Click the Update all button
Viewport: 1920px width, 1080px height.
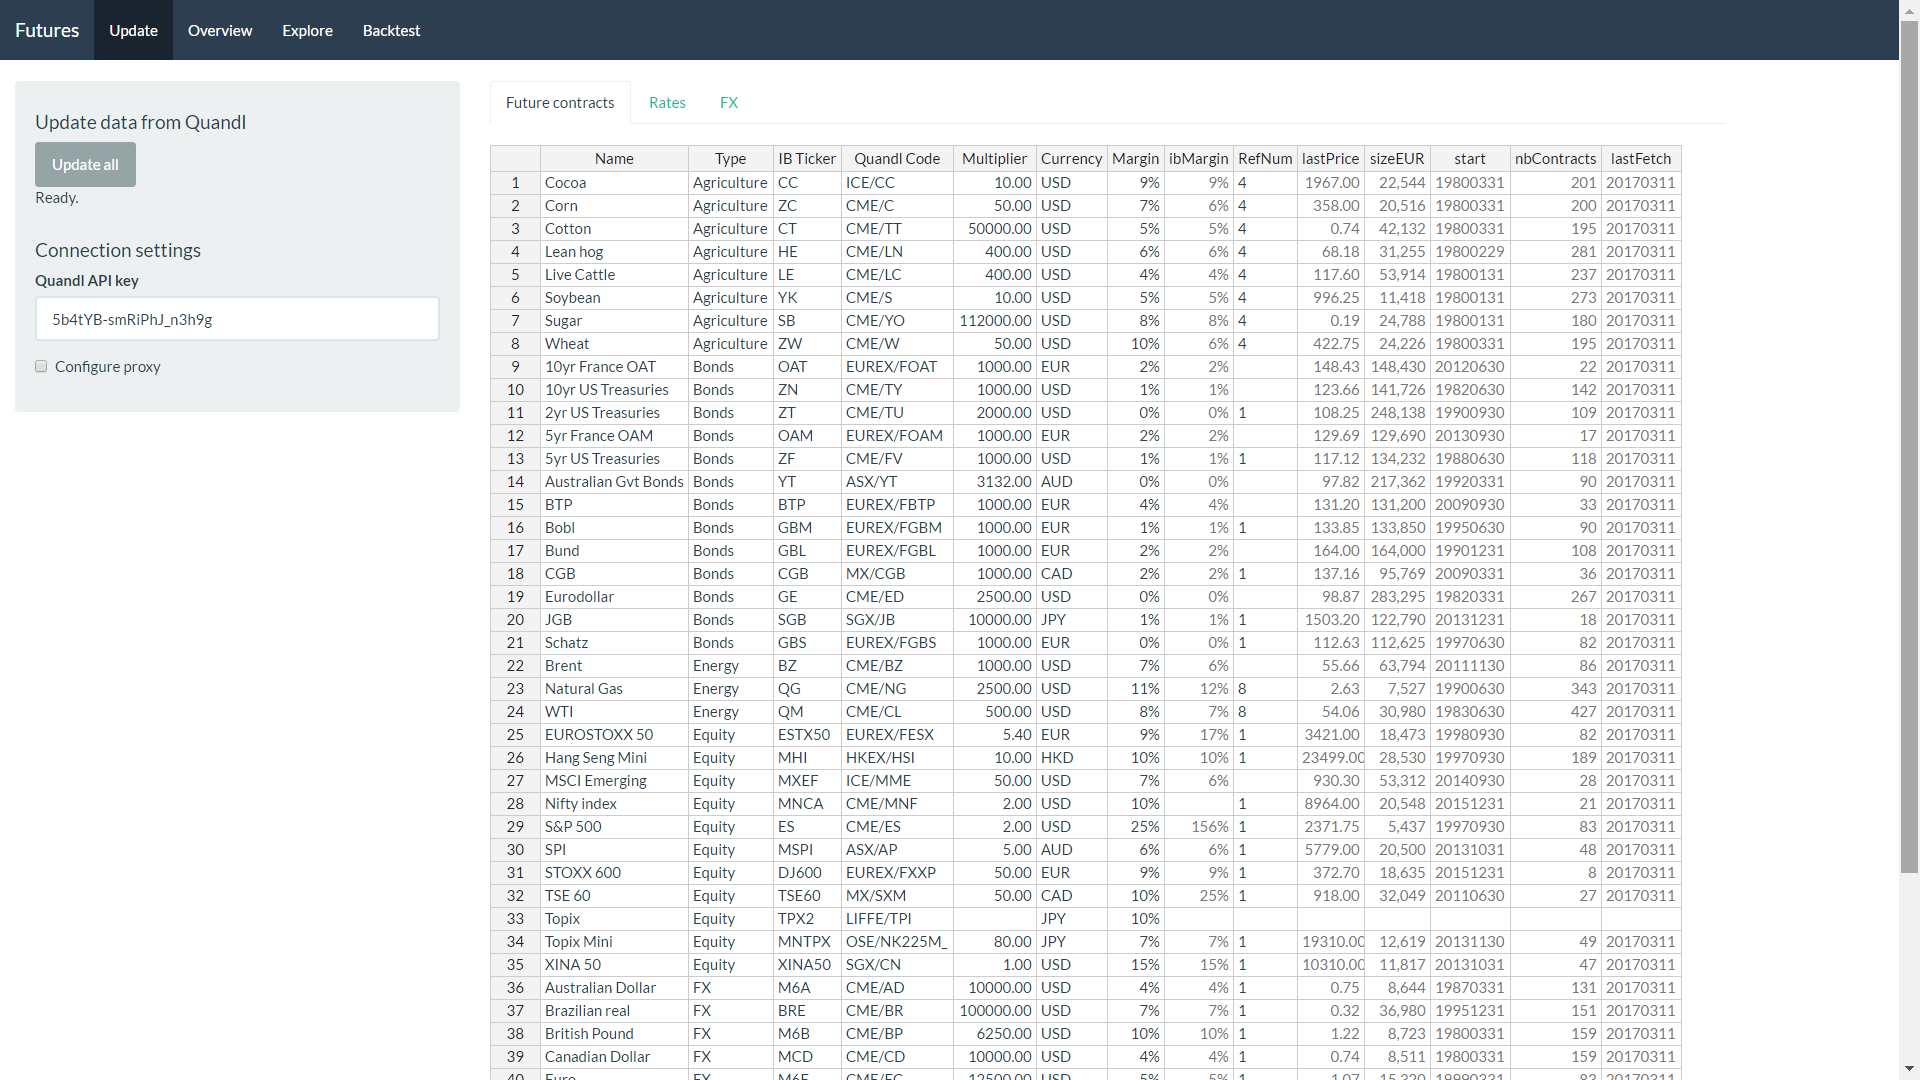point(85,165)
